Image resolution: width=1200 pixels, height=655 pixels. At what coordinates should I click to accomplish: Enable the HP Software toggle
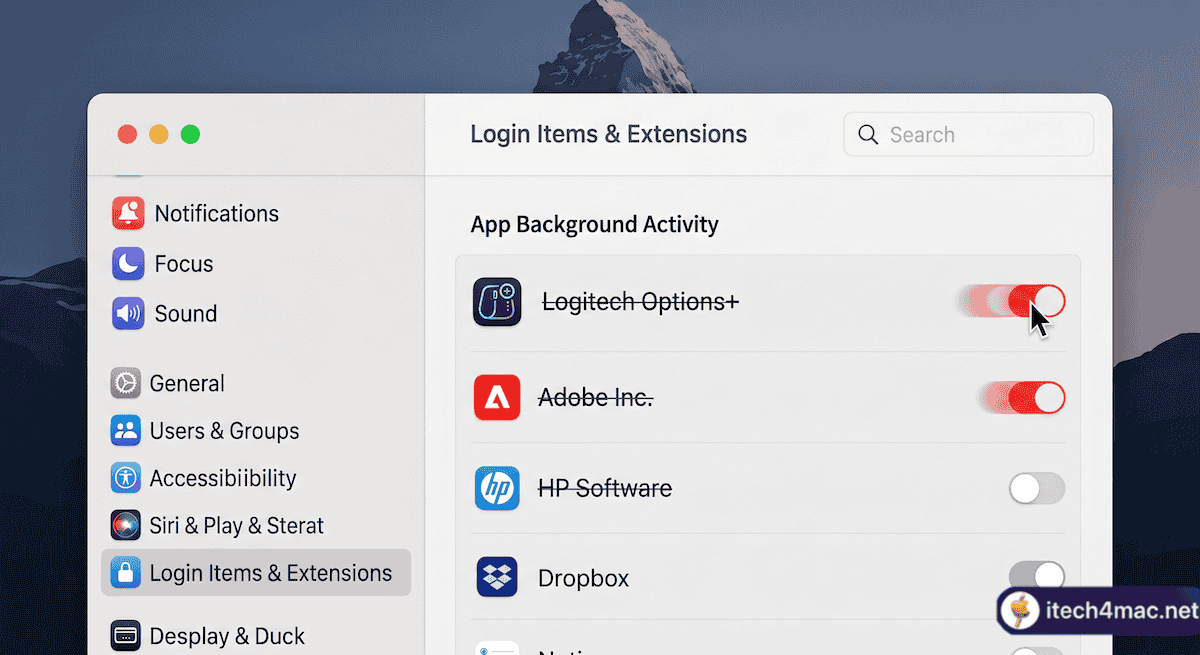point(1037,489)
